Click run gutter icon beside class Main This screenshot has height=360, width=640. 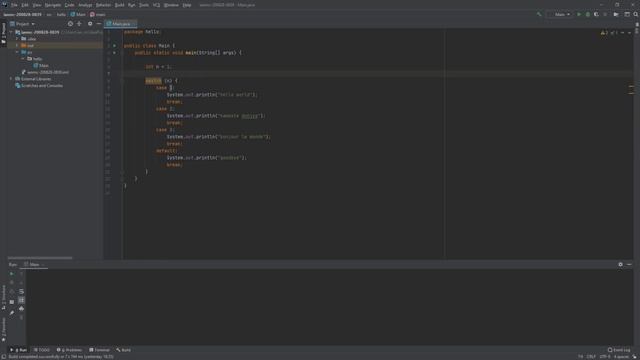pyautogui.click(x=114, y=46)
